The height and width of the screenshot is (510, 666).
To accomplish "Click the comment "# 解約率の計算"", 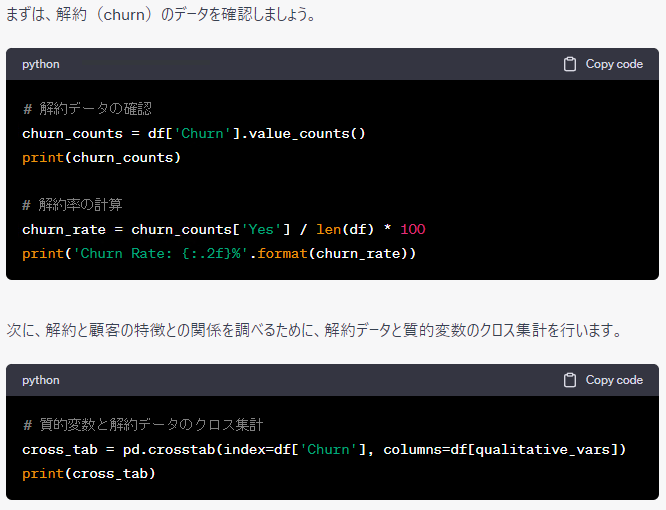I will (x=72, y=205).
